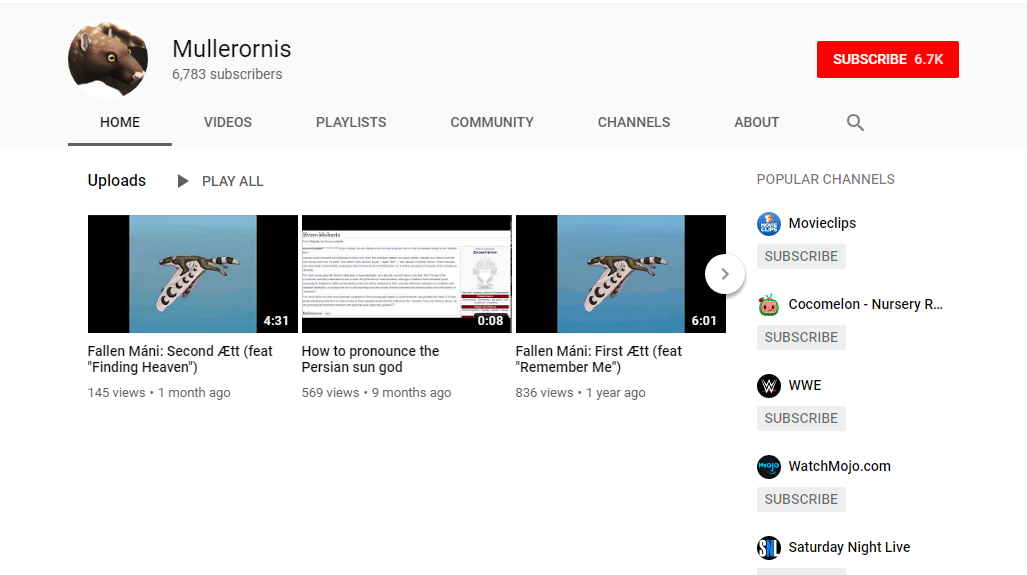Open the WatchMojo.com name link
The image size is (1027, 575).
point(840,466)
